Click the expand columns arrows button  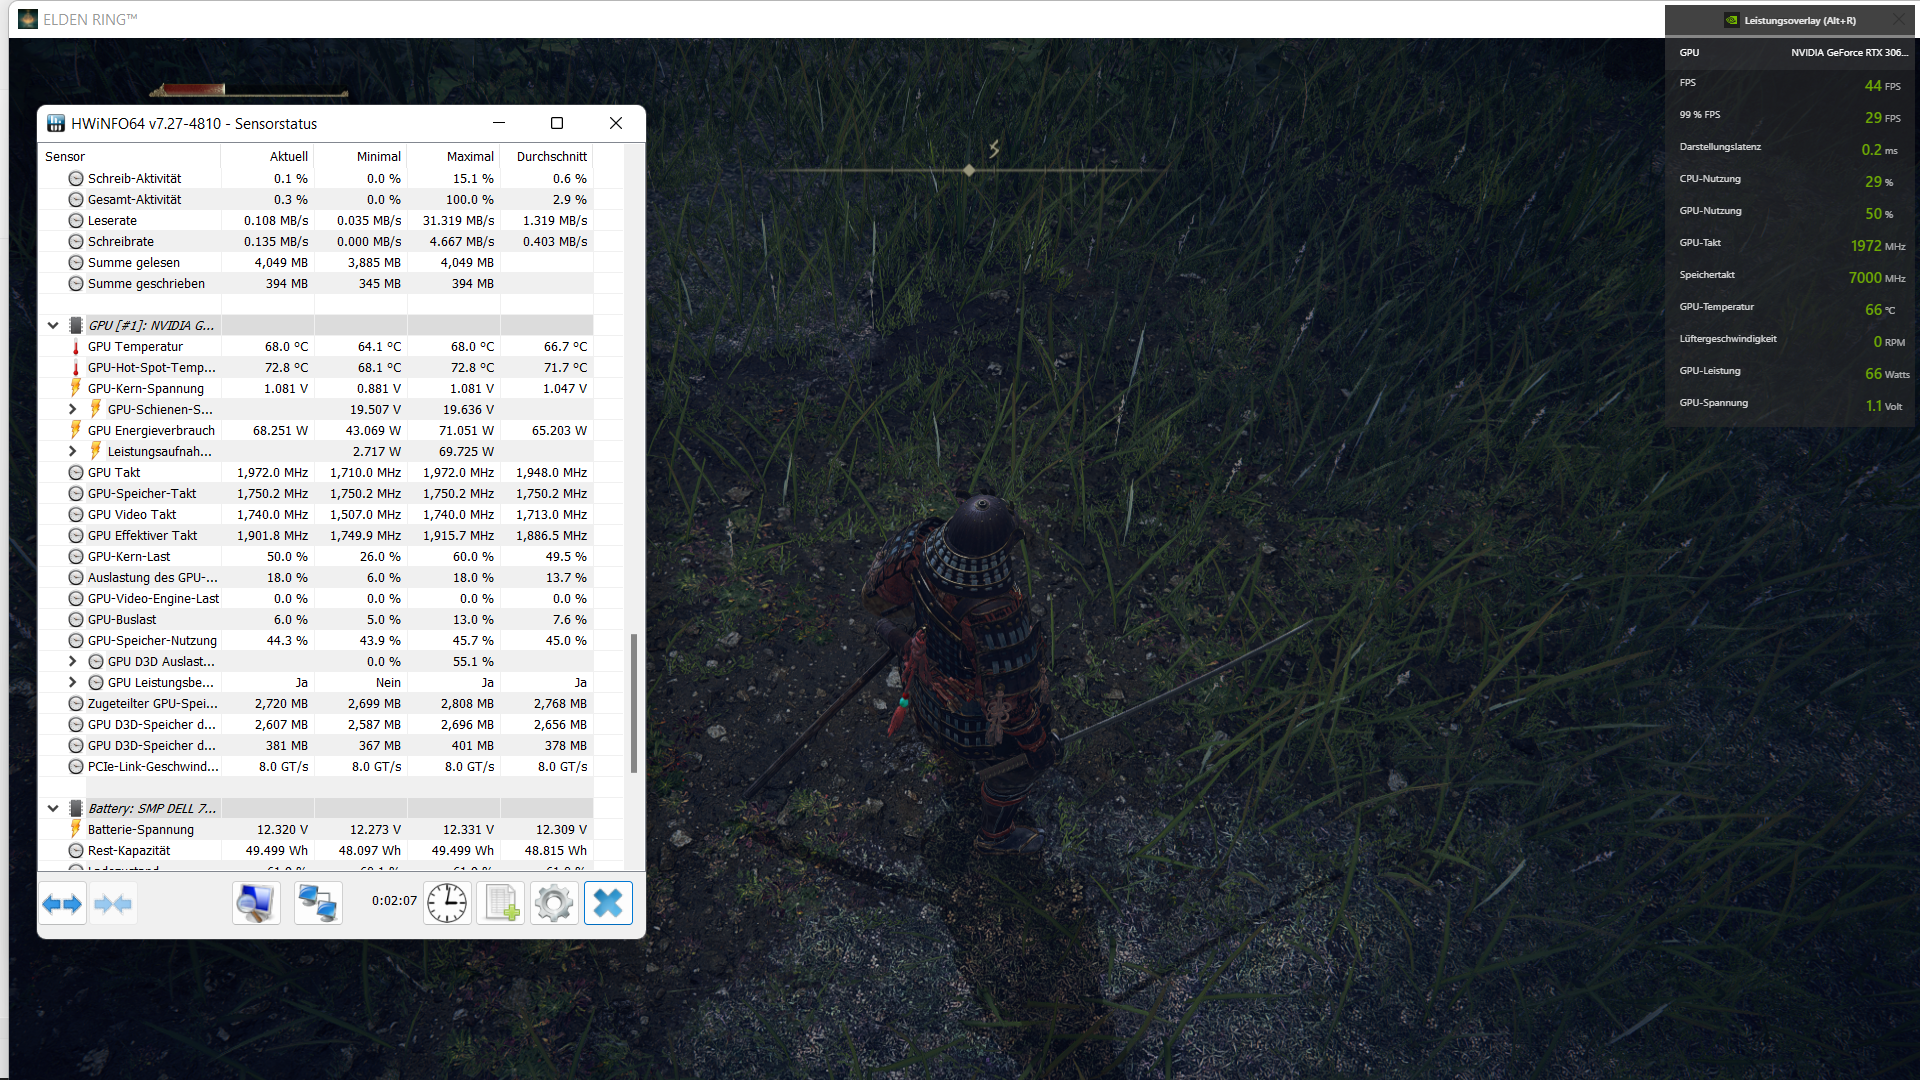tap(62, 904)
